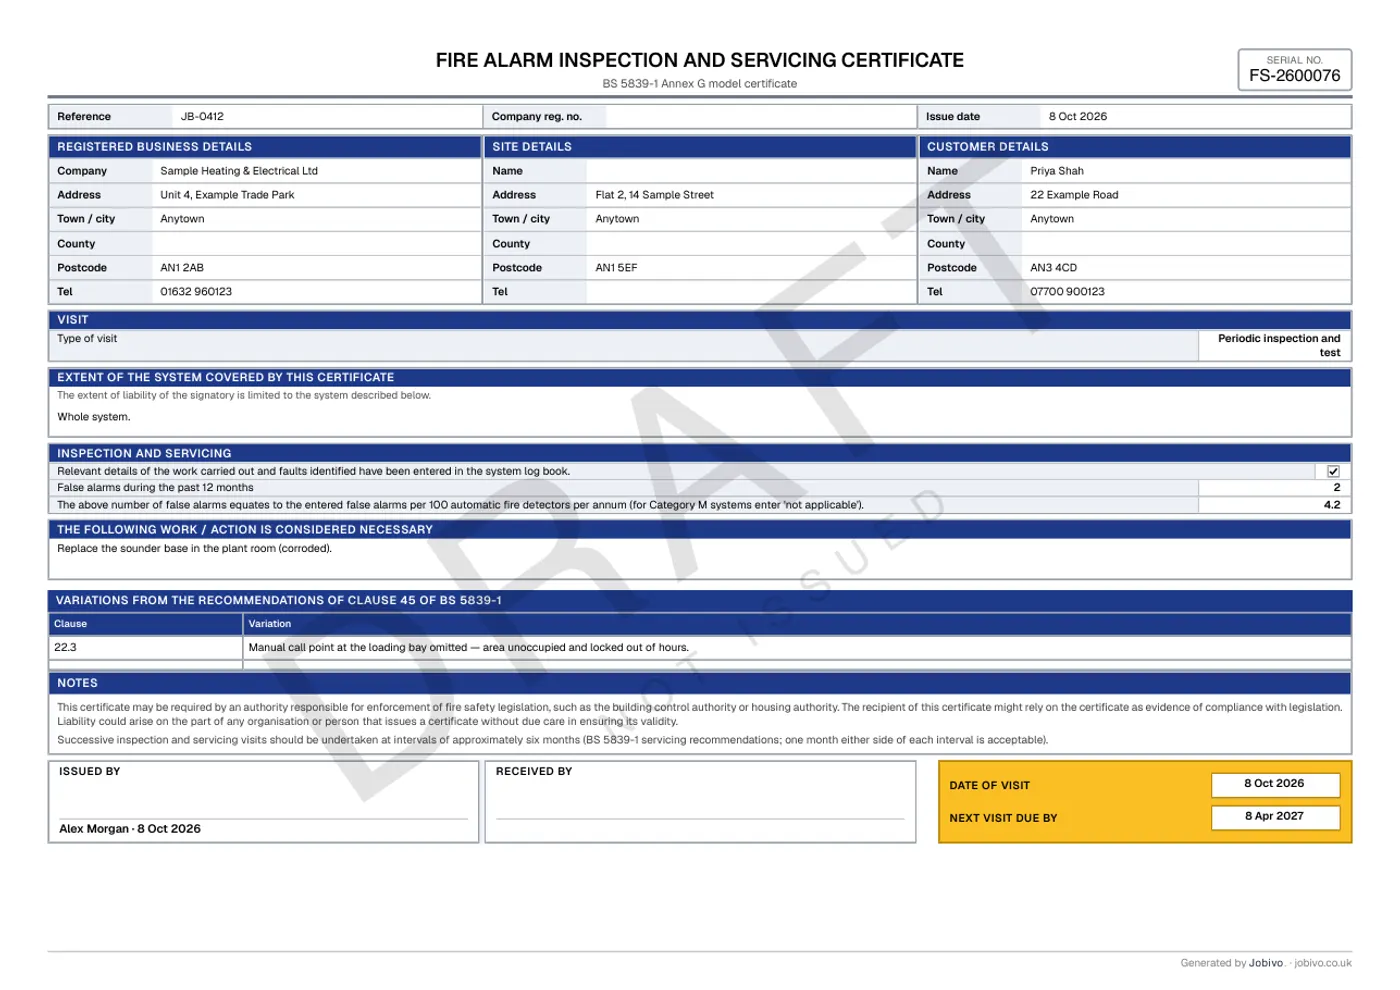Click the empty site Name field
Screen dimensions: 1400x990
click(x=750, y=171)
